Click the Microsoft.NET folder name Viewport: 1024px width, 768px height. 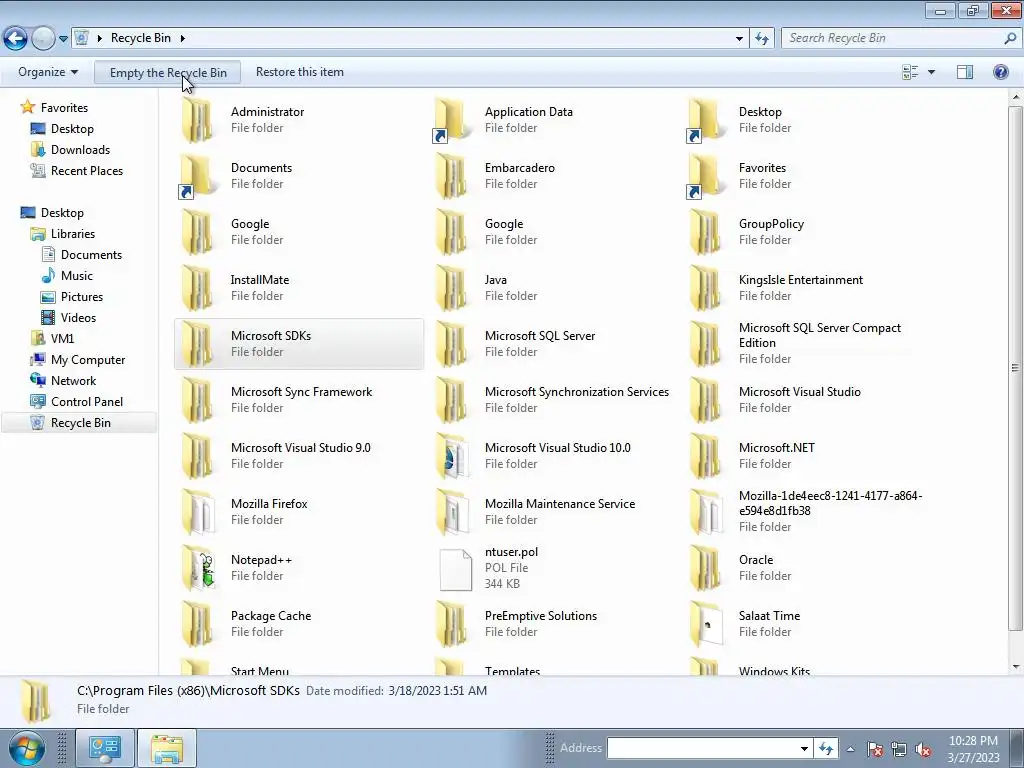(x=776, y=448)
